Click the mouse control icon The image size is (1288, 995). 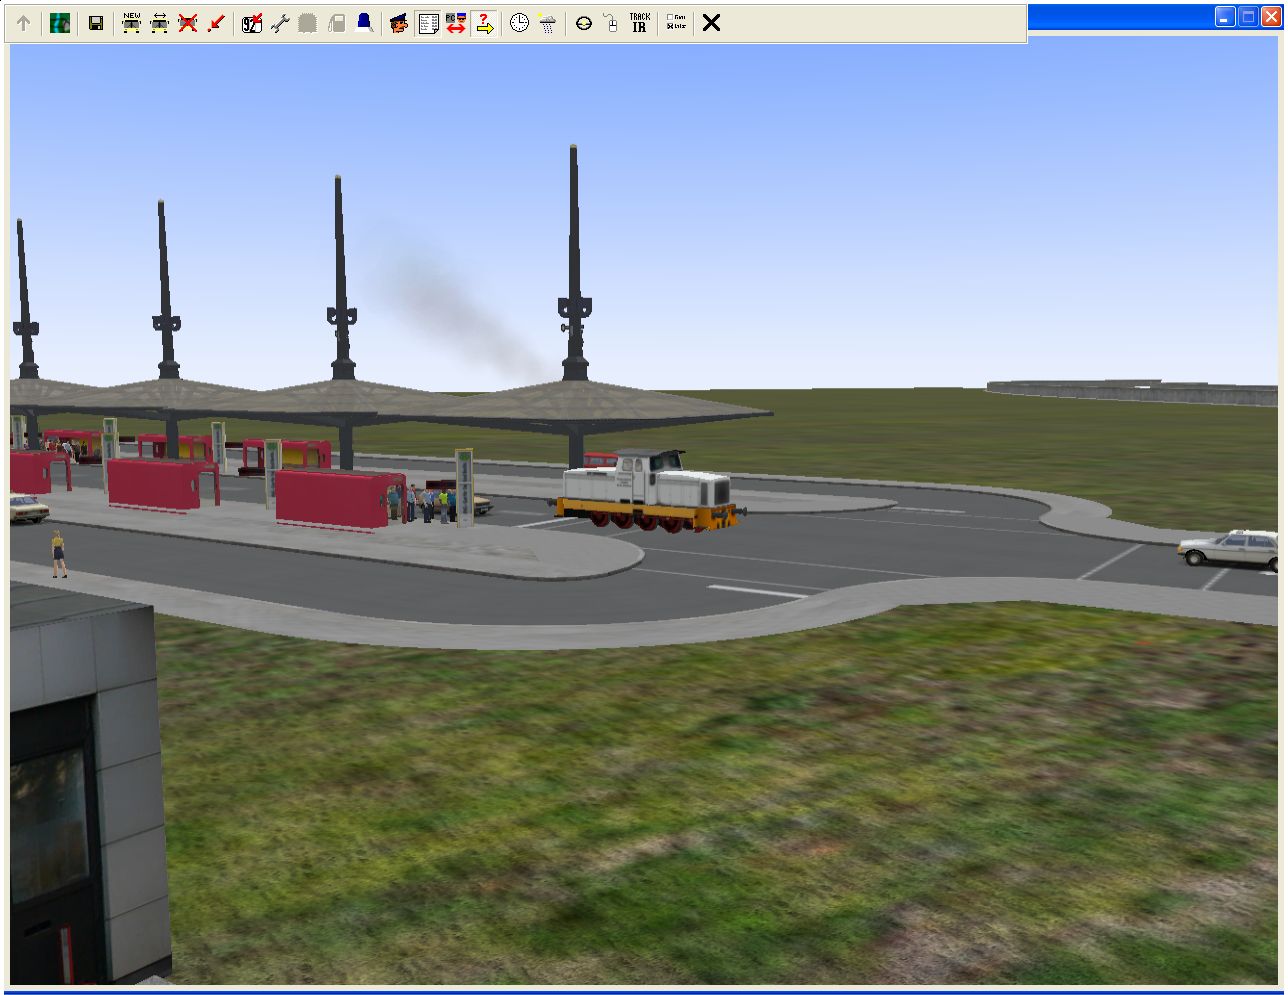coord(611,23)
